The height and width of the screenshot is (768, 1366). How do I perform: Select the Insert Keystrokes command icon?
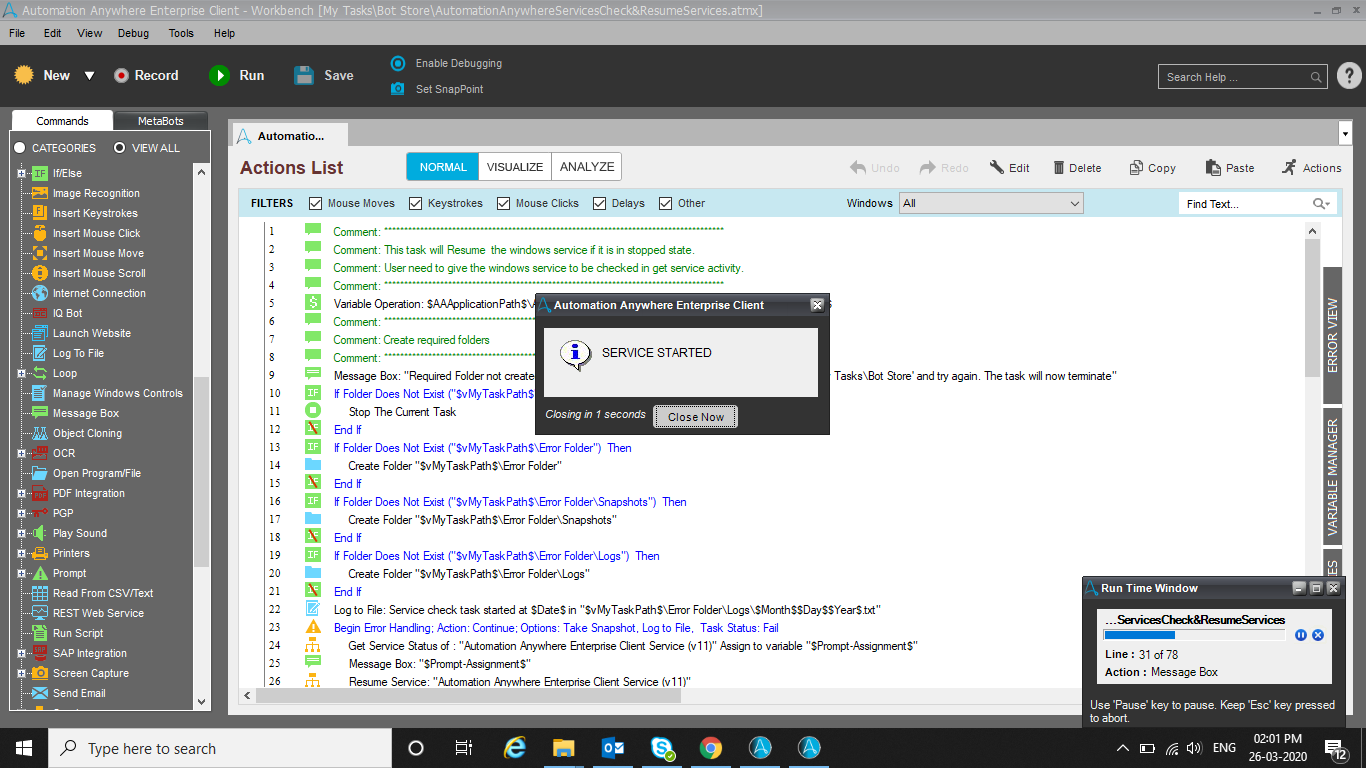coord(40,213)
